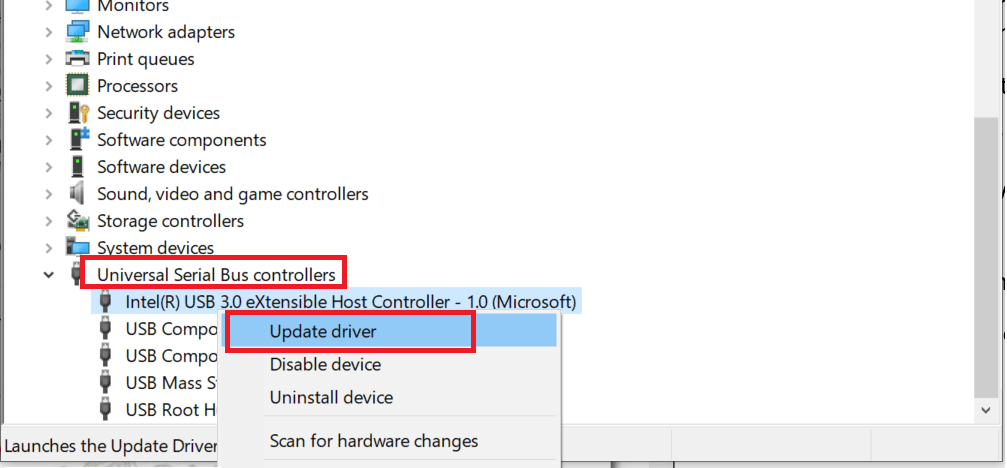Select the USB Mass Storage device entry
The image size is (1007, 468).
point(172,383)
